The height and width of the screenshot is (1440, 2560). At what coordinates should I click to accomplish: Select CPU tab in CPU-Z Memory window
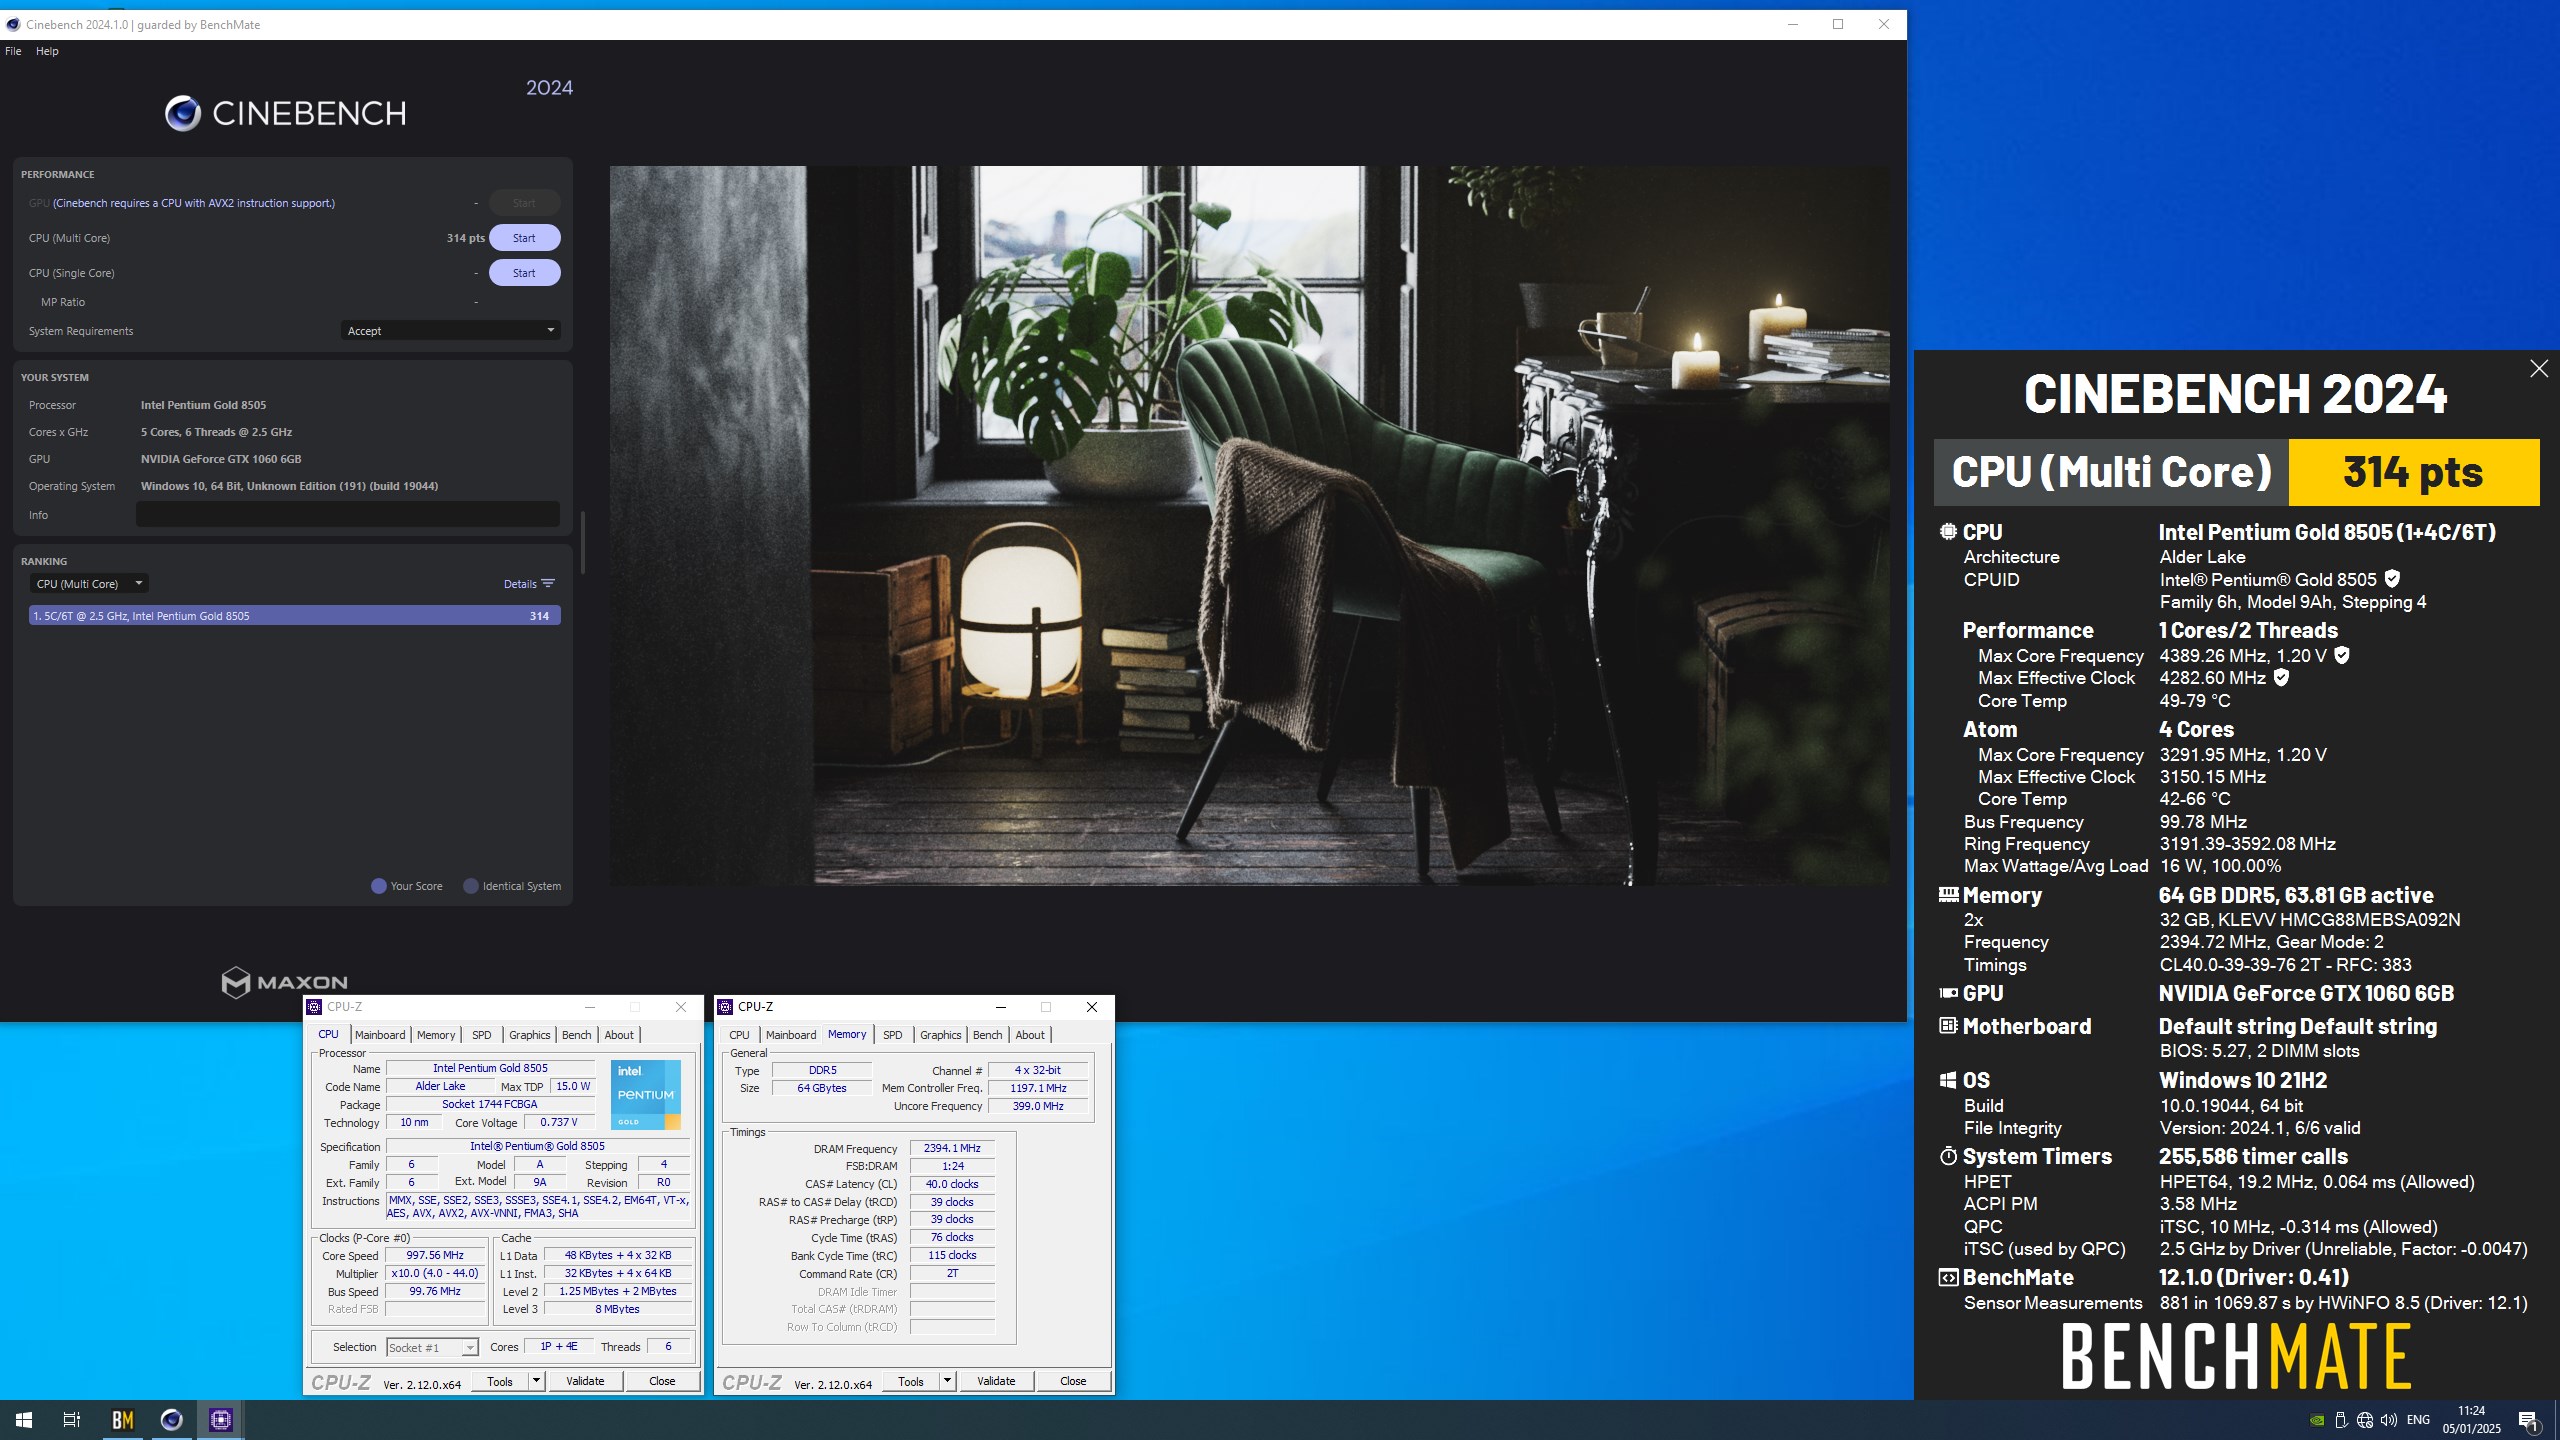pos(739,1035)
